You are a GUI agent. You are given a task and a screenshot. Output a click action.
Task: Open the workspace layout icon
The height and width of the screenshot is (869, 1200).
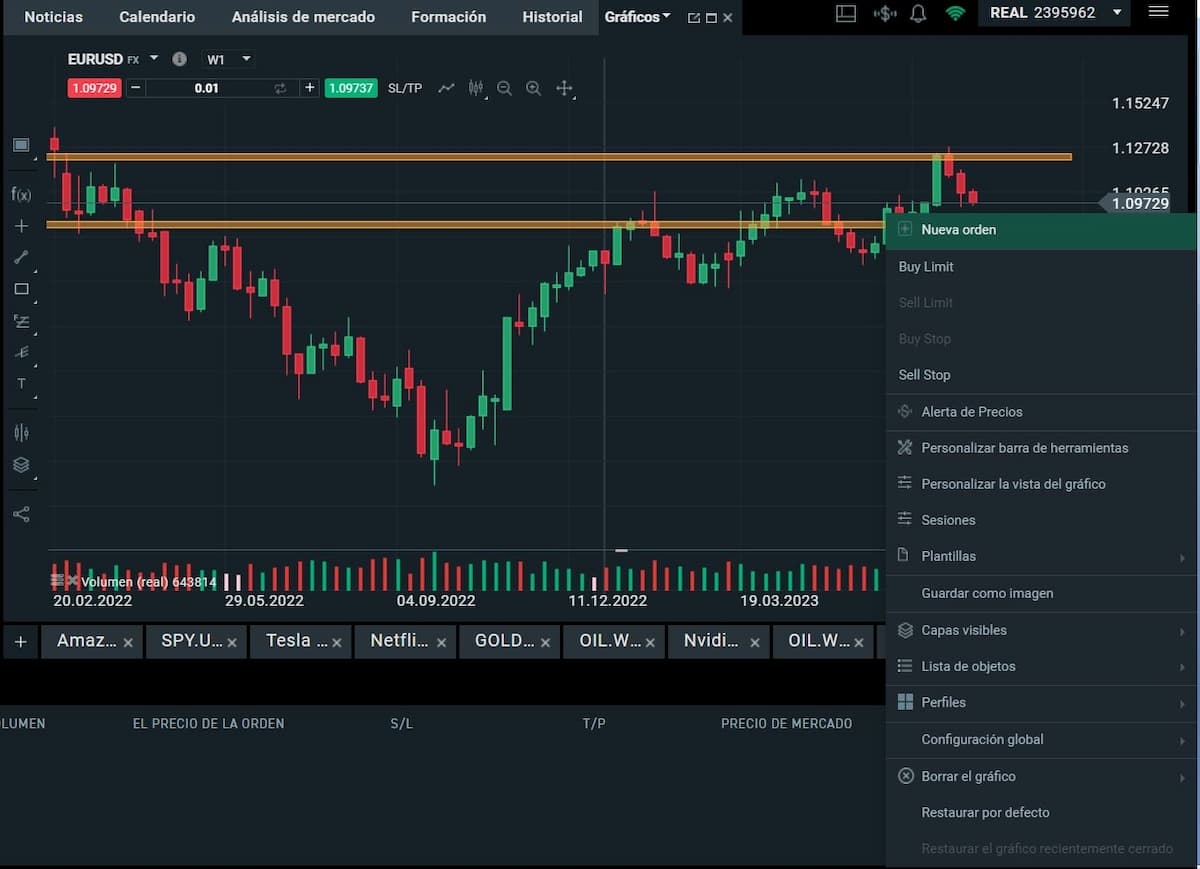[846, 13]
